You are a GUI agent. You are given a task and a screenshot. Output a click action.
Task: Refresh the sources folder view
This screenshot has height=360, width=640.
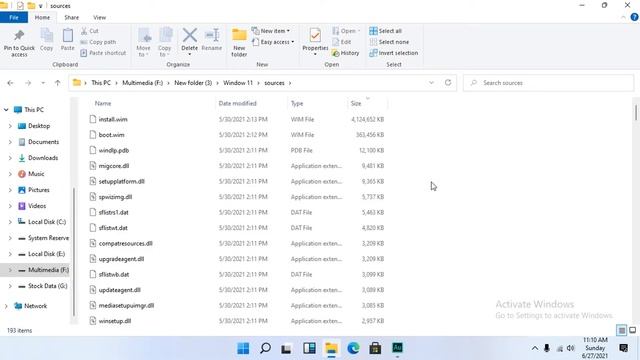pyautogui.click(x=448, y=82)
